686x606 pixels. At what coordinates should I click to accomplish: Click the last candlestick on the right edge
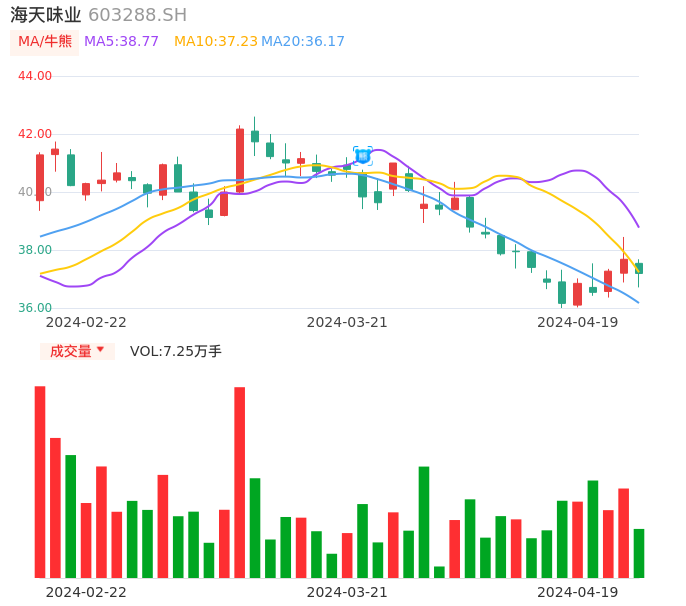[x=639, y=268]
